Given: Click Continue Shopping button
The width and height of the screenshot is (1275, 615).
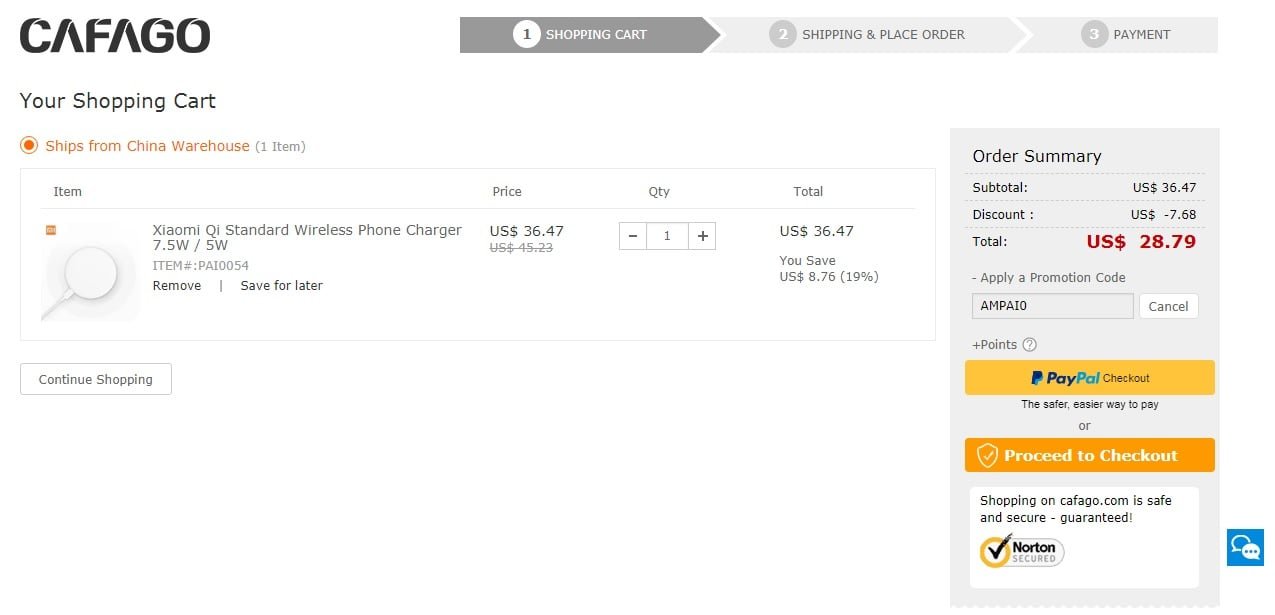Looking at the screenshot, I should point(96,379).
